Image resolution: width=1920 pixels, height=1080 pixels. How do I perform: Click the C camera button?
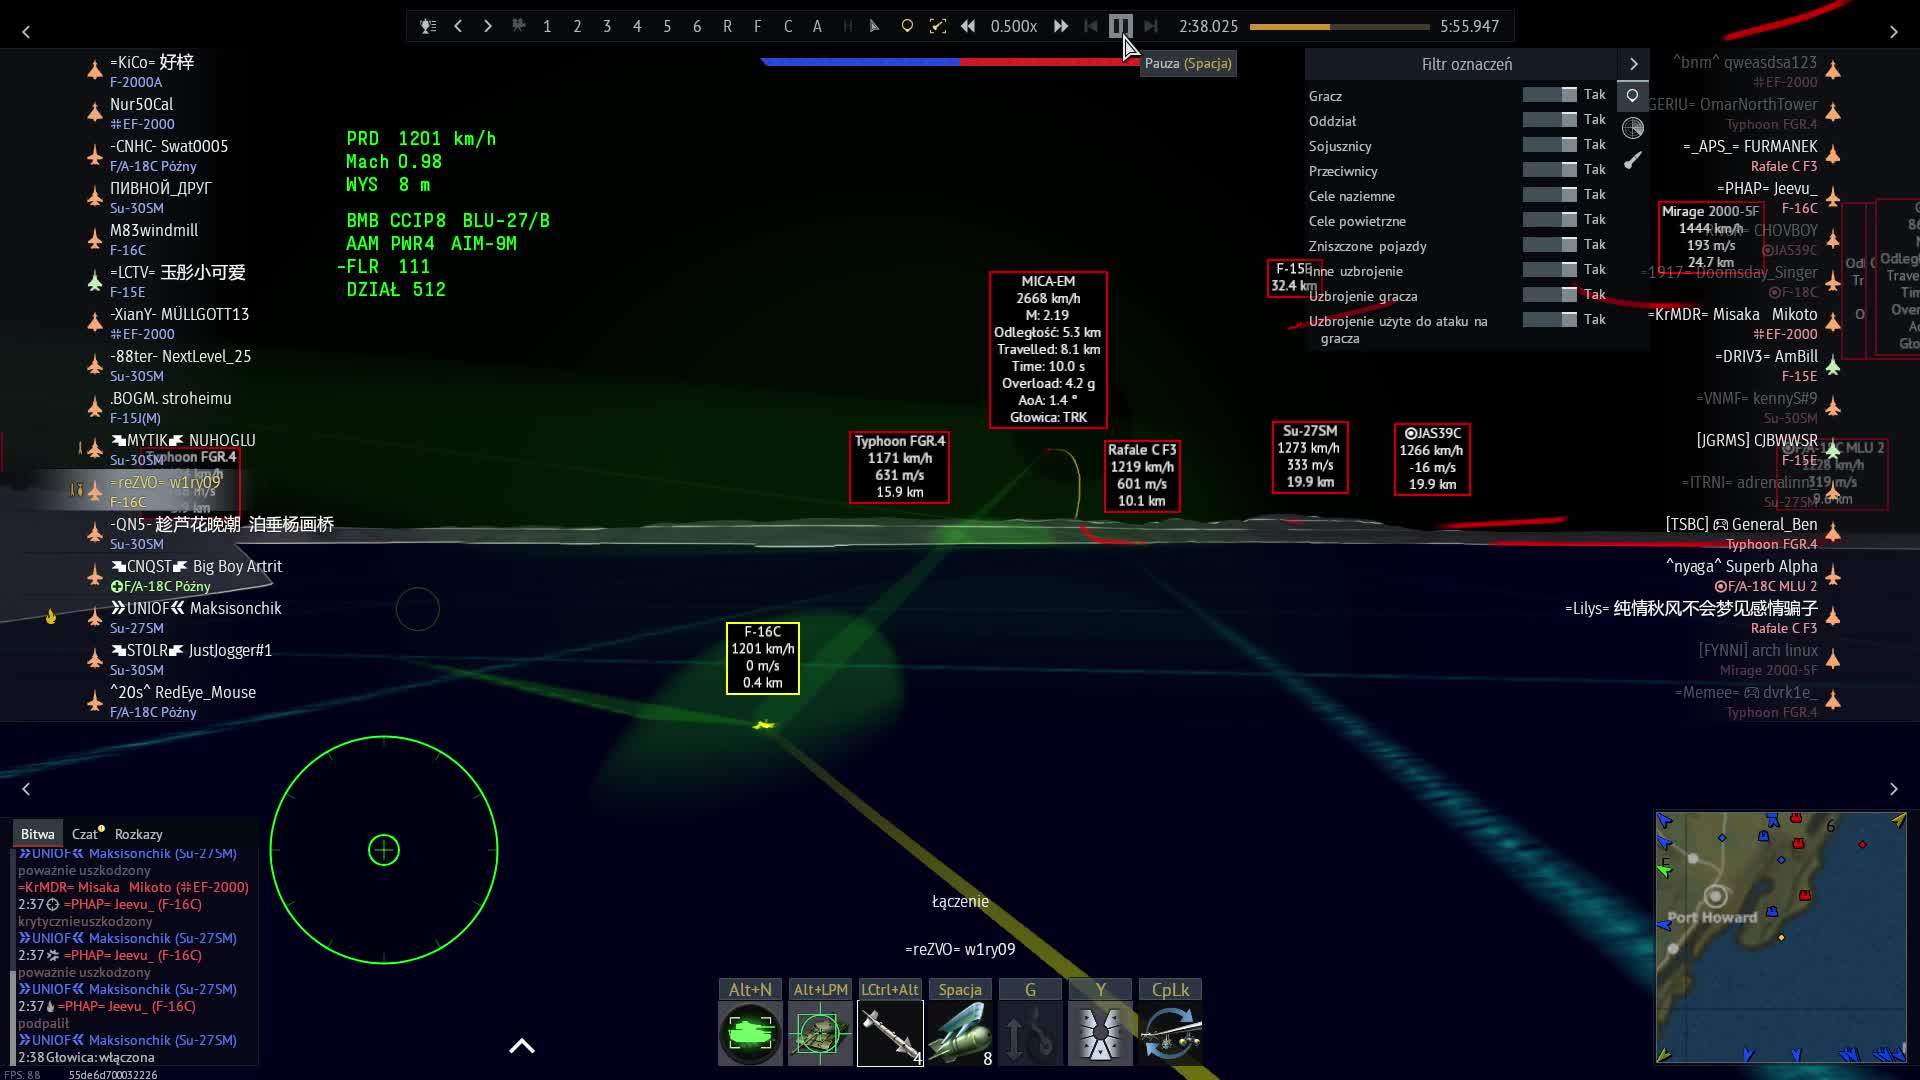tap(788, 26)
